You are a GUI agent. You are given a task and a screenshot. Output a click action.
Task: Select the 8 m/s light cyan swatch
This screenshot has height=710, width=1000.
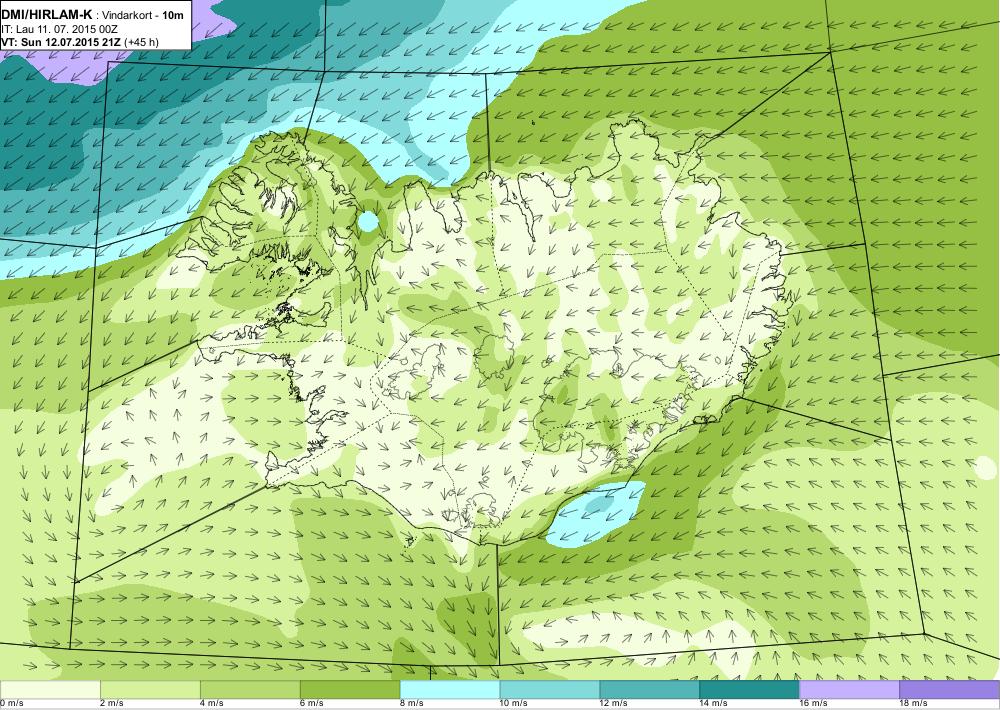pyautogui.click(x=450, y=690)
